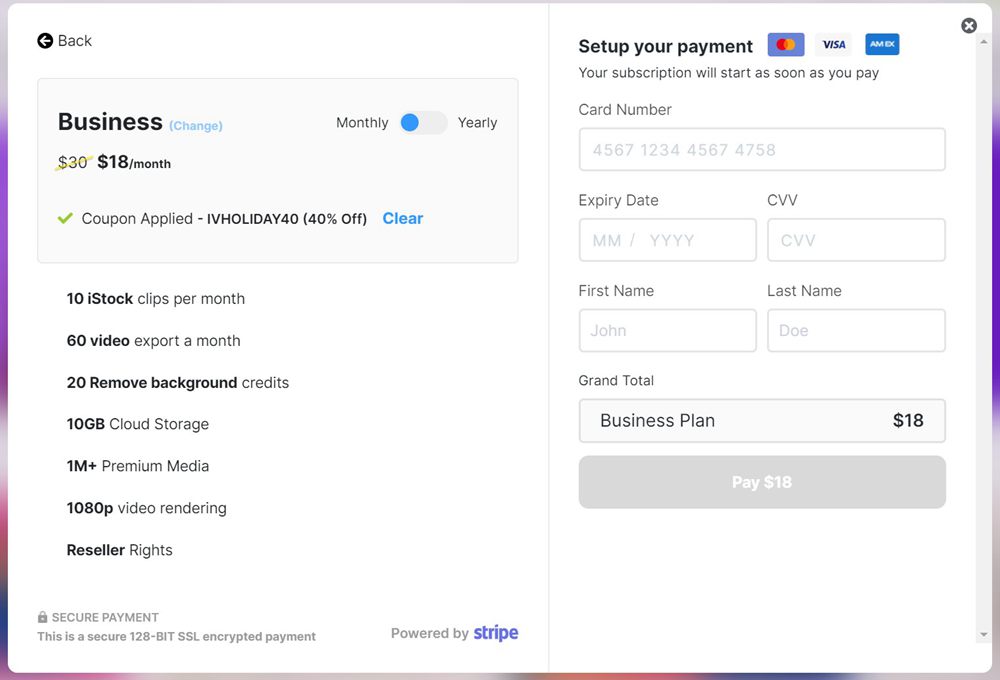Screen dimensions: 1000x680
Task: Select the Yearly billing label
Action: tap(477, 123)
